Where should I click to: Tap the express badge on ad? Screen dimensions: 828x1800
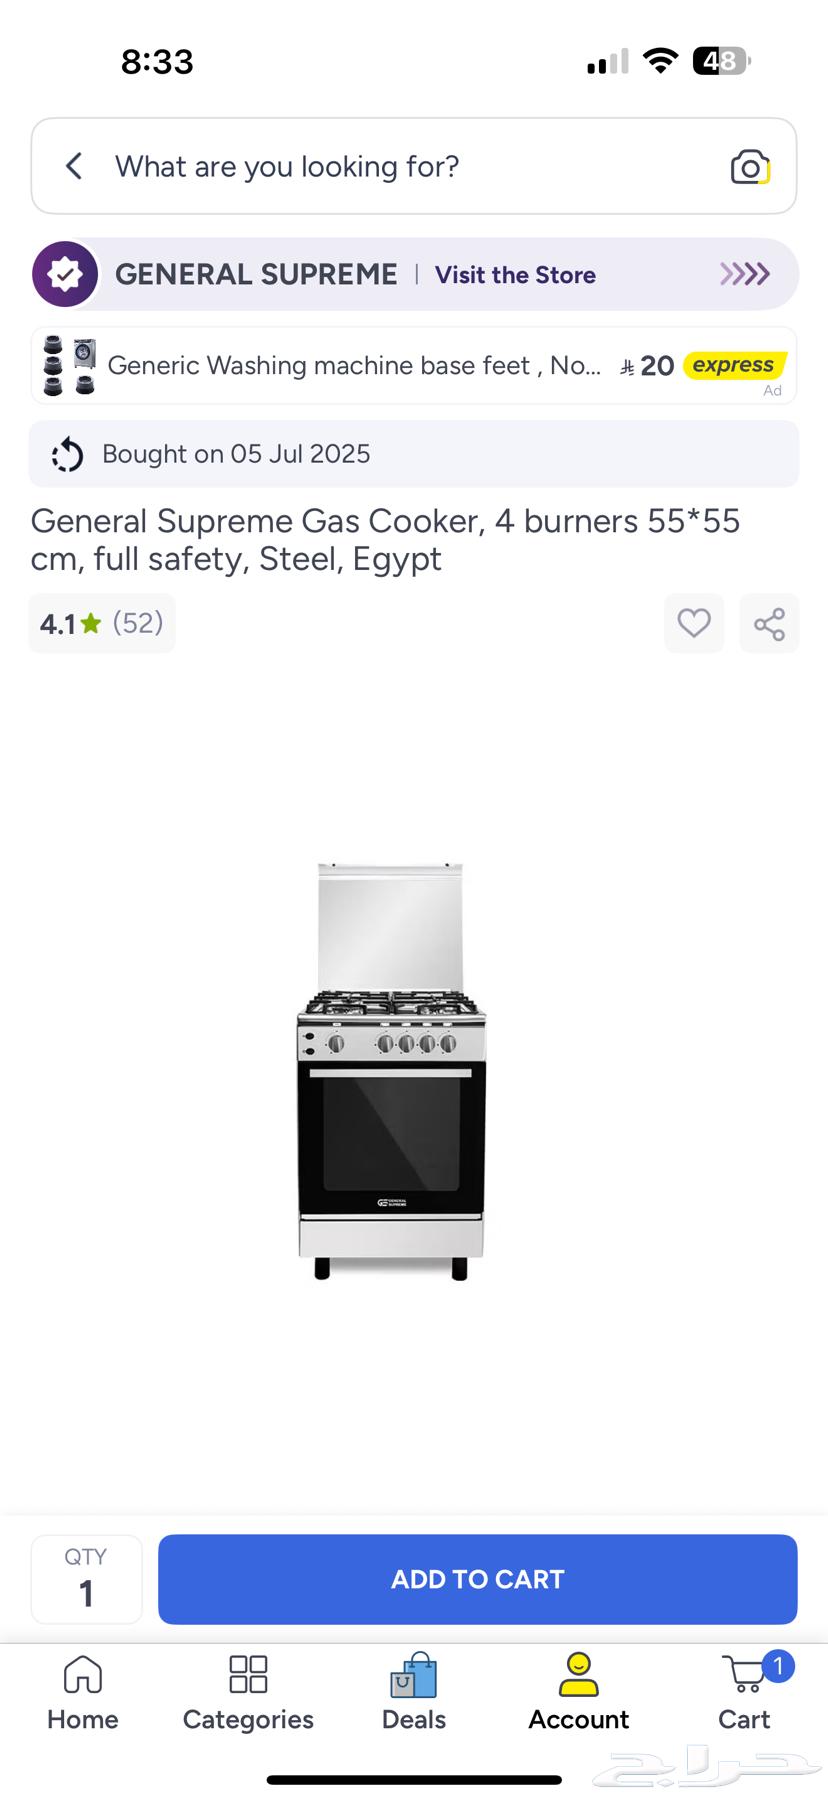point(735,365)
